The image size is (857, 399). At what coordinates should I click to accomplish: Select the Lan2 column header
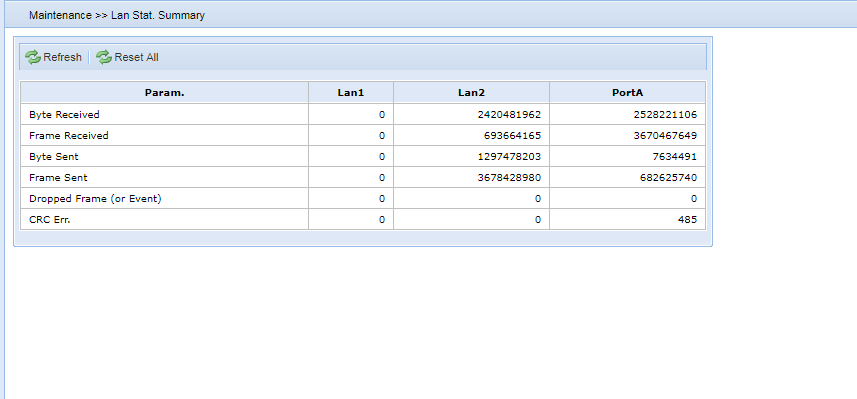coord(471,92)
